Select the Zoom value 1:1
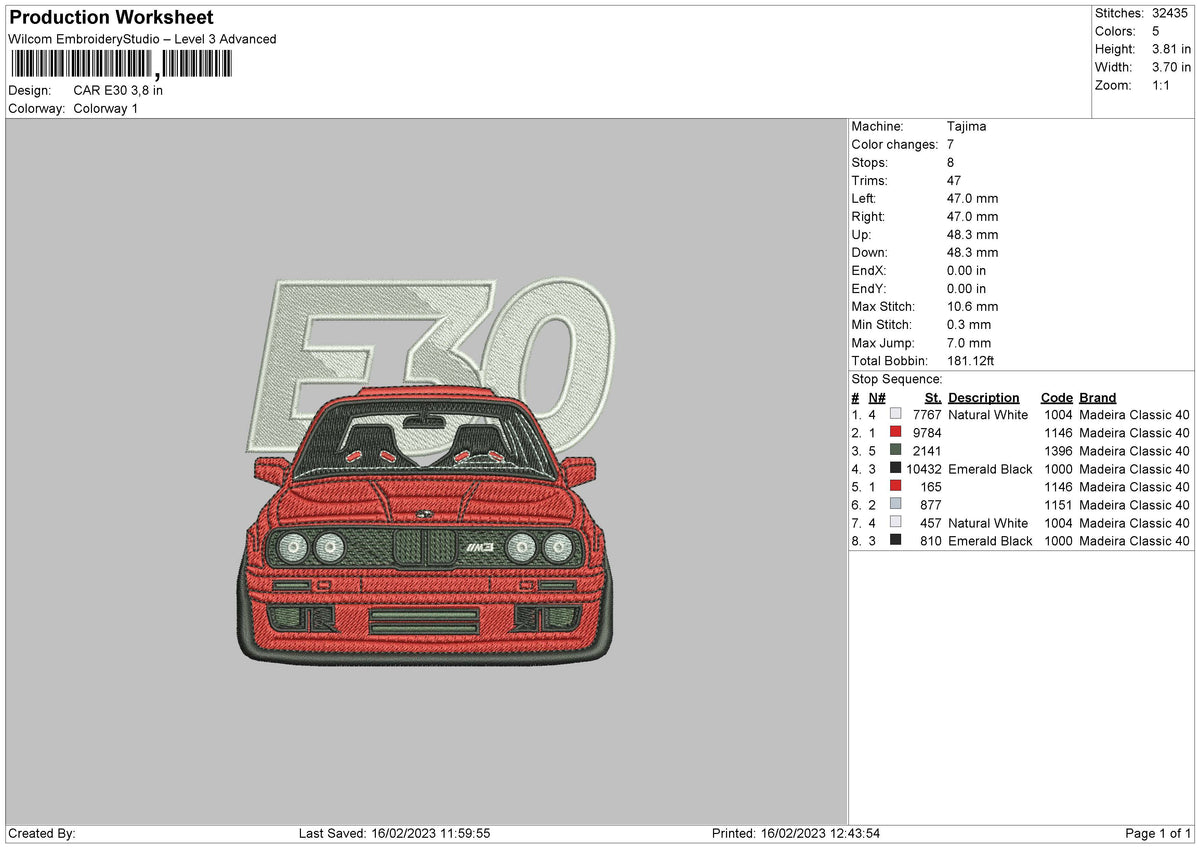Screen dimensions: 1200x848 [1161, 85]
